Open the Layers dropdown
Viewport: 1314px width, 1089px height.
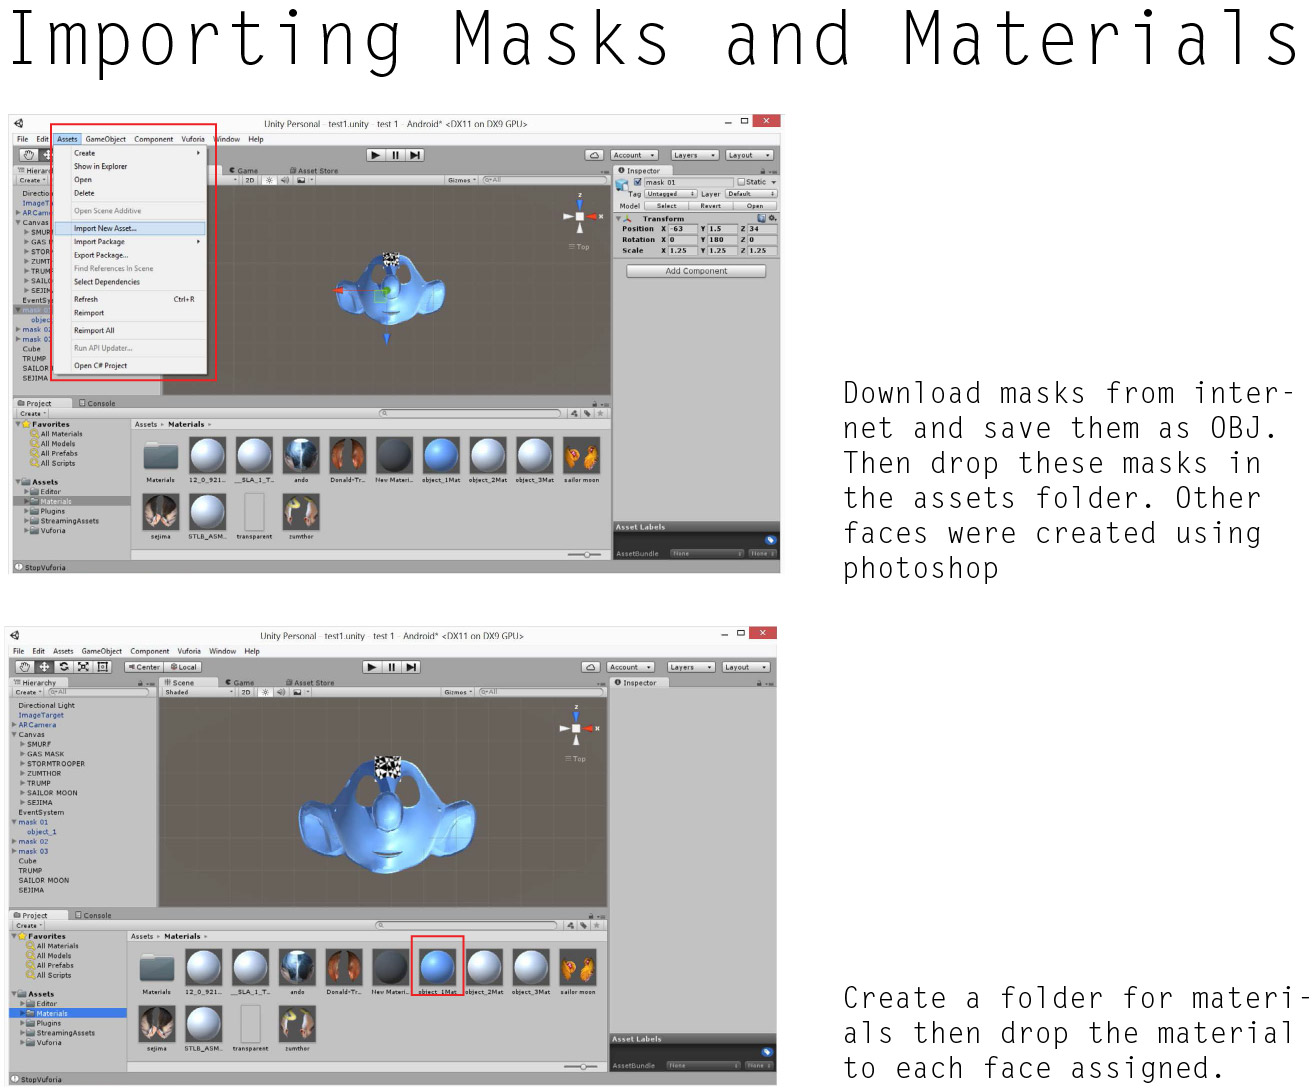click(694, 155)
